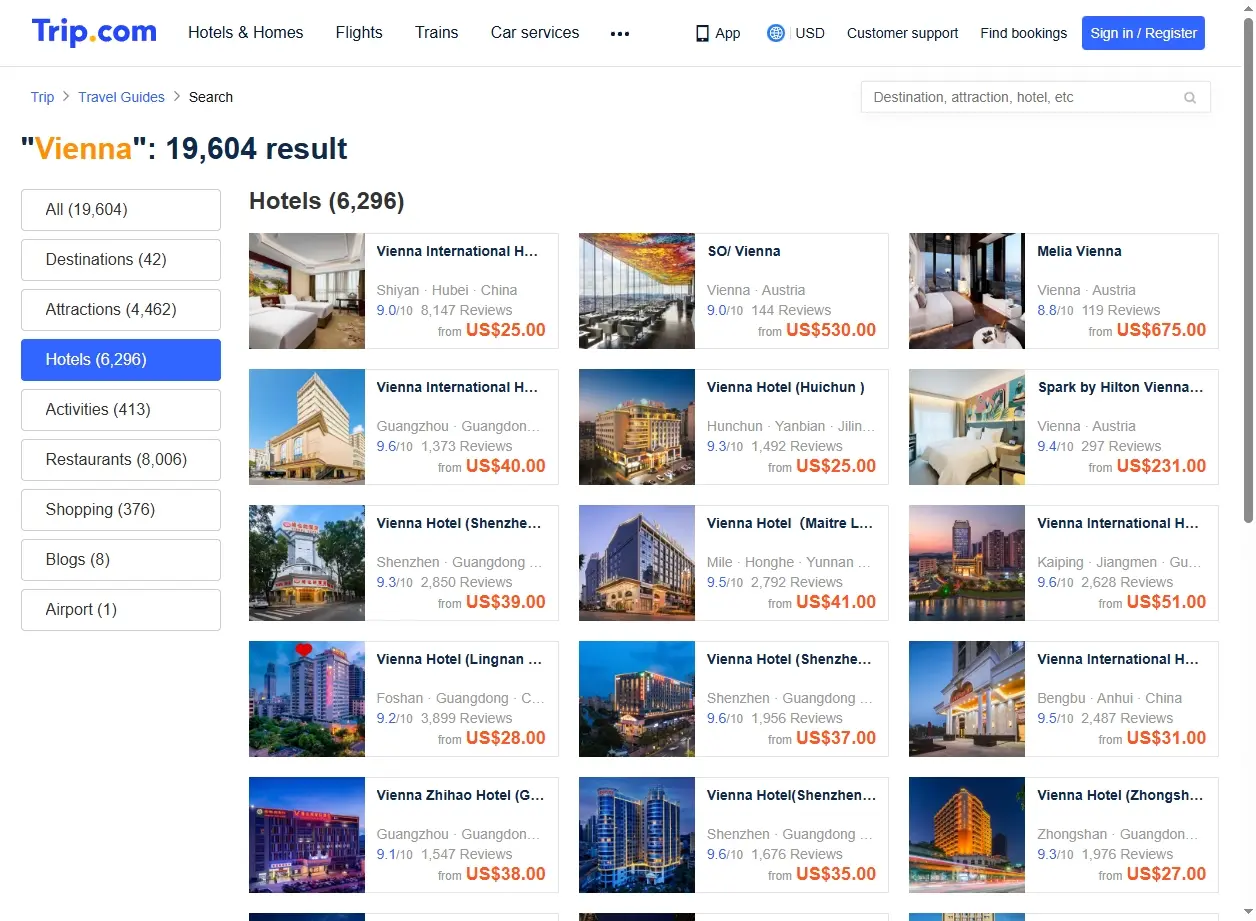Click 3,899 Reviews text
The height and width of the screenshot is (921, 1256).
click(x=467, y=718)
